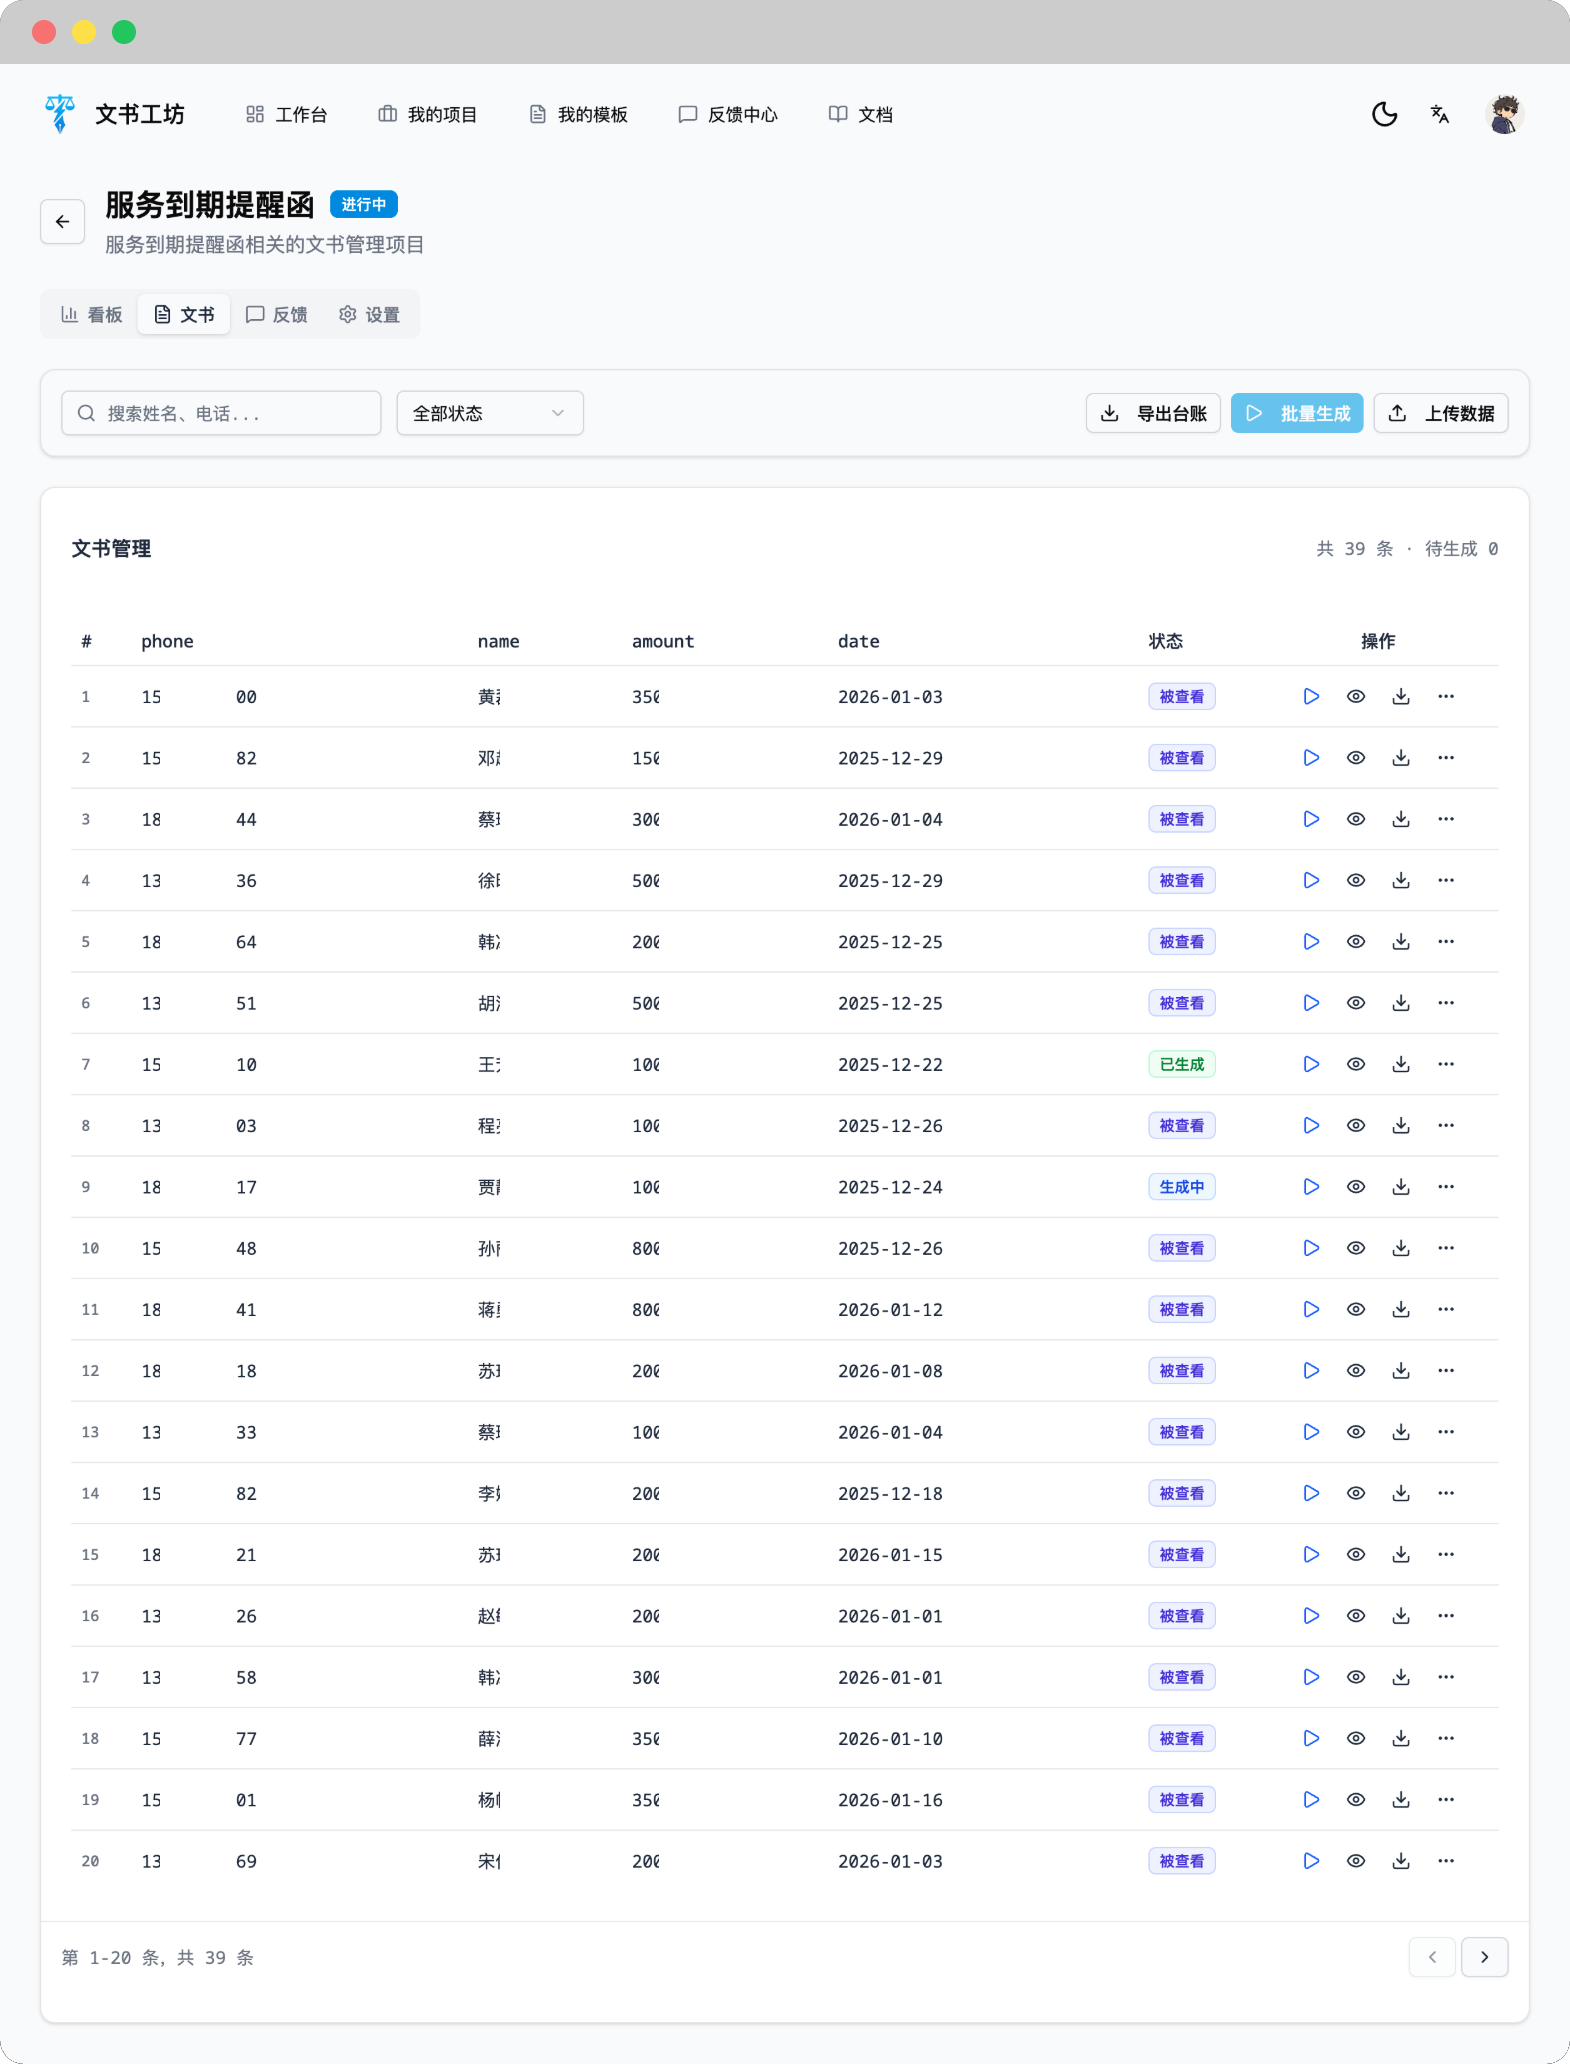This screenshot has width=1570, height=2064.
Task: Open the user avatar profile menu
Action: 1503,115
